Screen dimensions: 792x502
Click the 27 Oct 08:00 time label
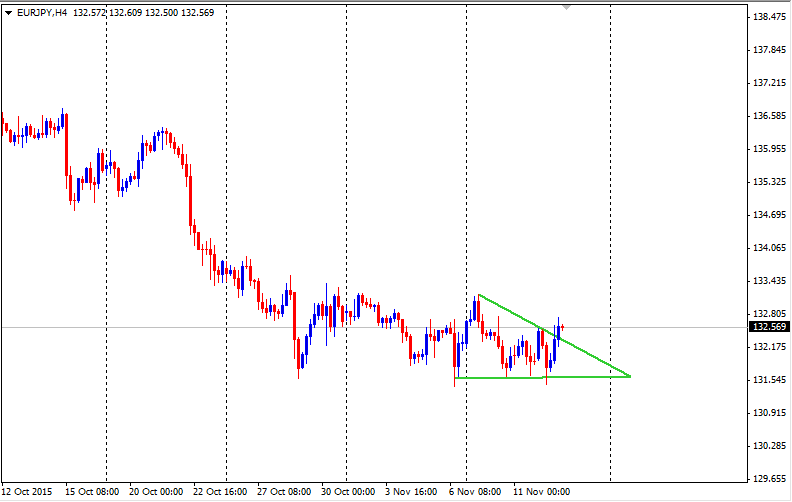[x=284, y=491]
